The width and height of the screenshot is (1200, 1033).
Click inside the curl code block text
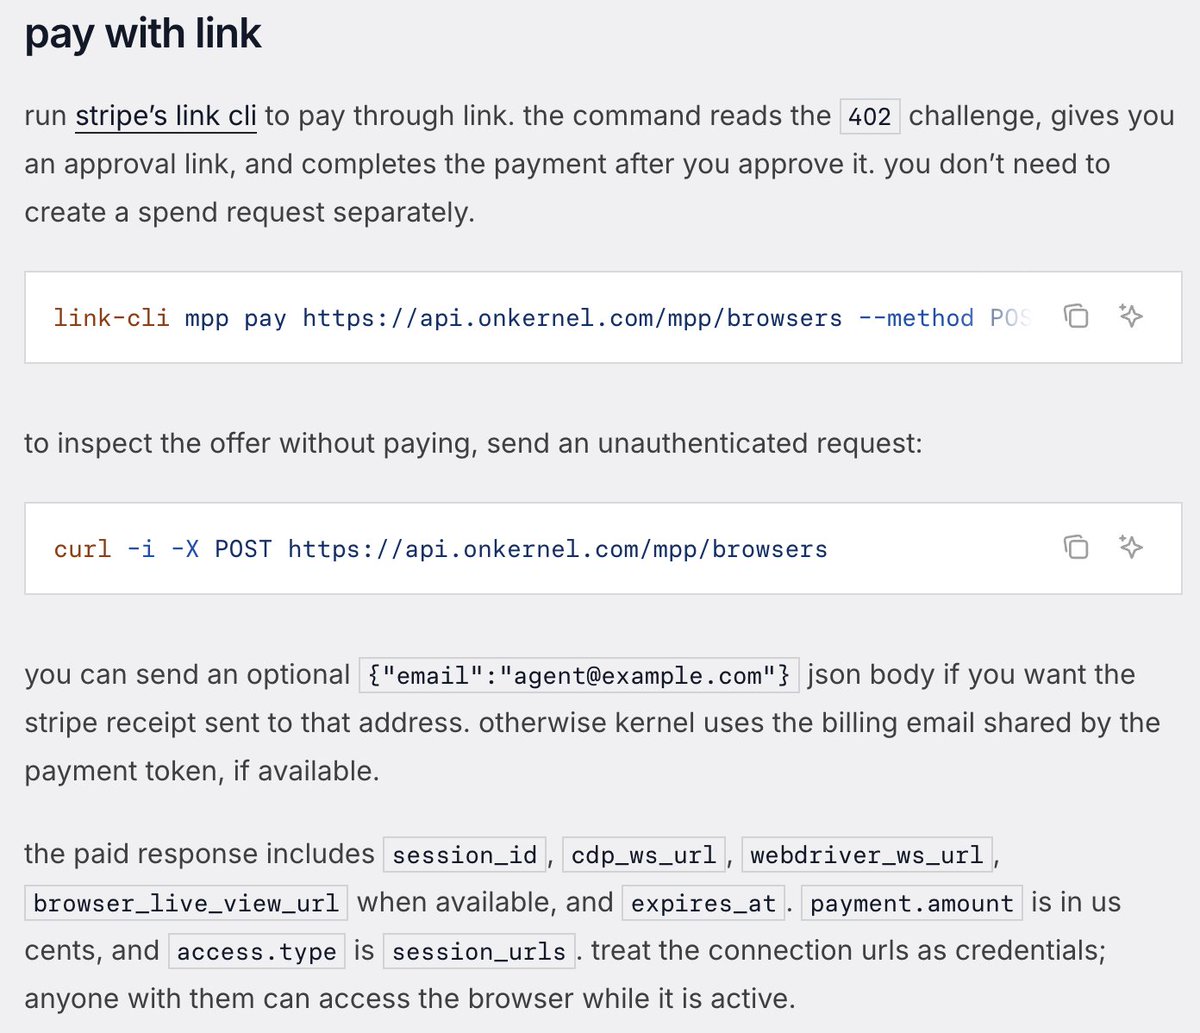[441, 549]
